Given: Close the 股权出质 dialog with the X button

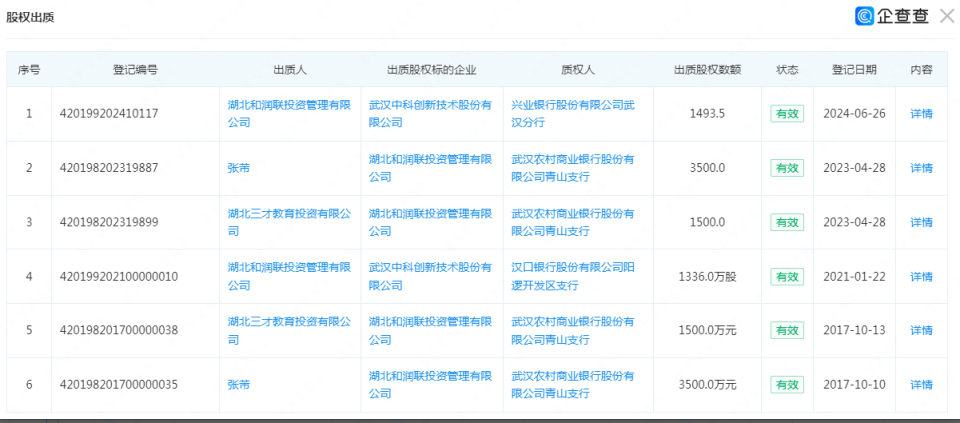Looking at the screenshot, I should click(947, 16).
